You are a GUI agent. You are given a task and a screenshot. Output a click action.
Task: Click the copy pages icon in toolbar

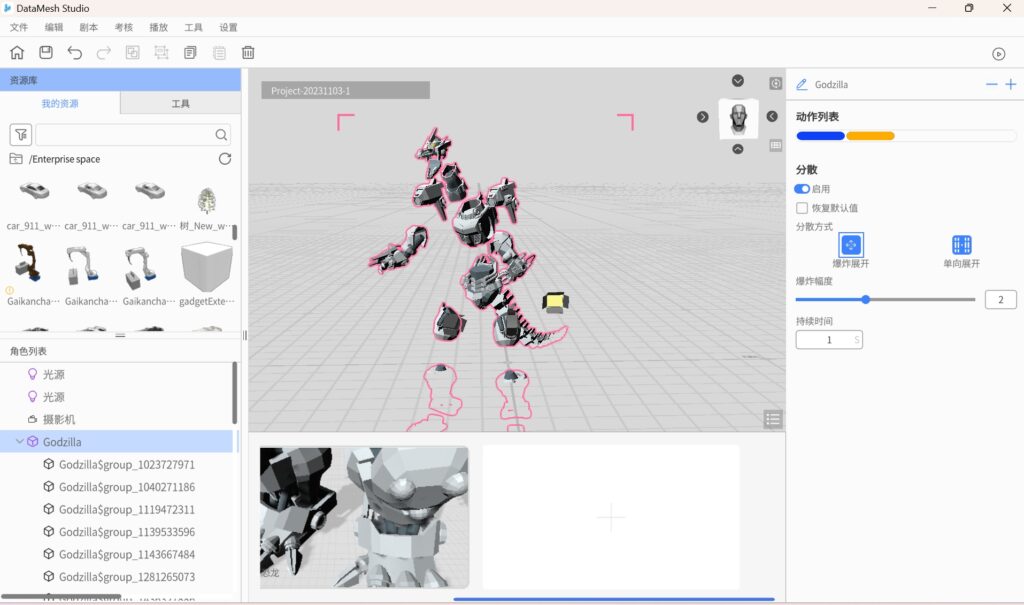pyautogui.click(x=190, y=53)
